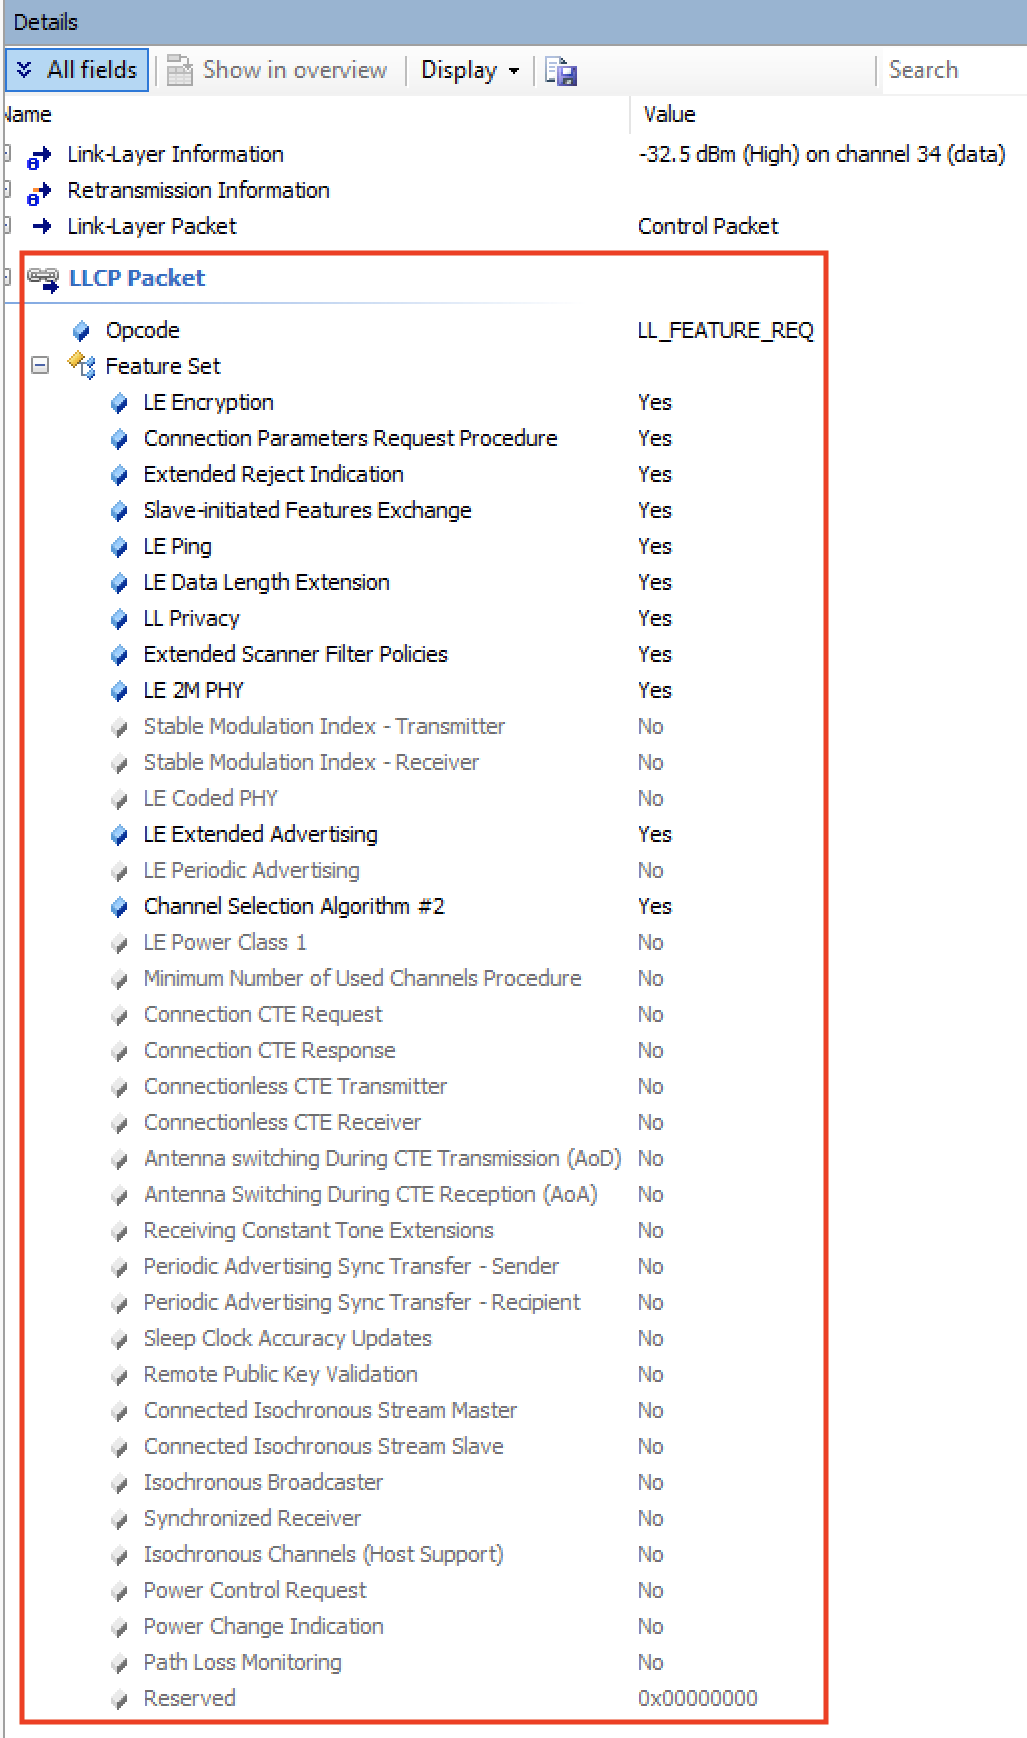The image size is (1027, 1738).
Task: Click Extended Scanner Filter Policies icon
Action: [119, 655]
